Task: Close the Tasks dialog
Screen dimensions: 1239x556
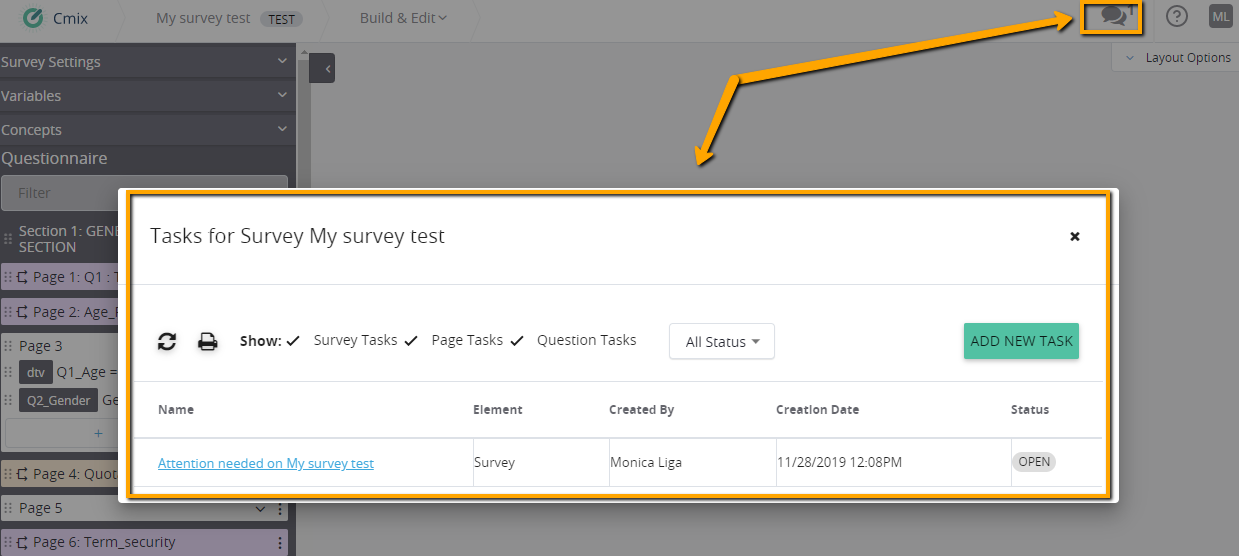Action: pos(1075,237)
